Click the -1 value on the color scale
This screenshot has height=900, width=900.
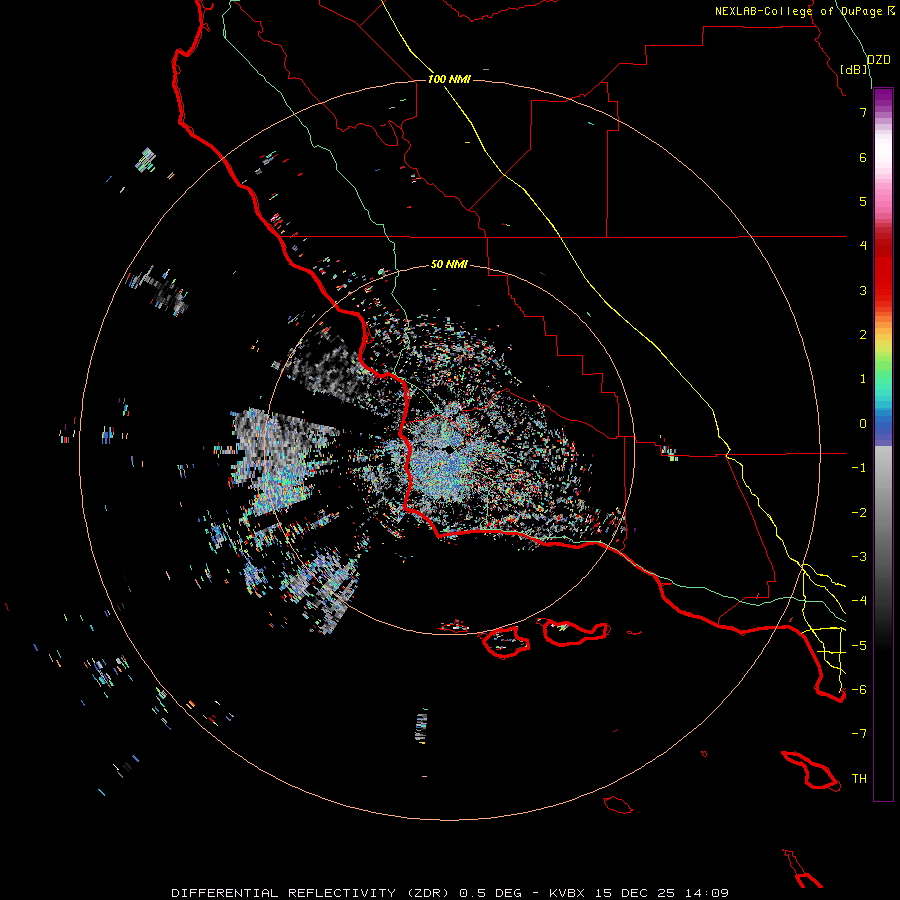(x=859, y=468)
